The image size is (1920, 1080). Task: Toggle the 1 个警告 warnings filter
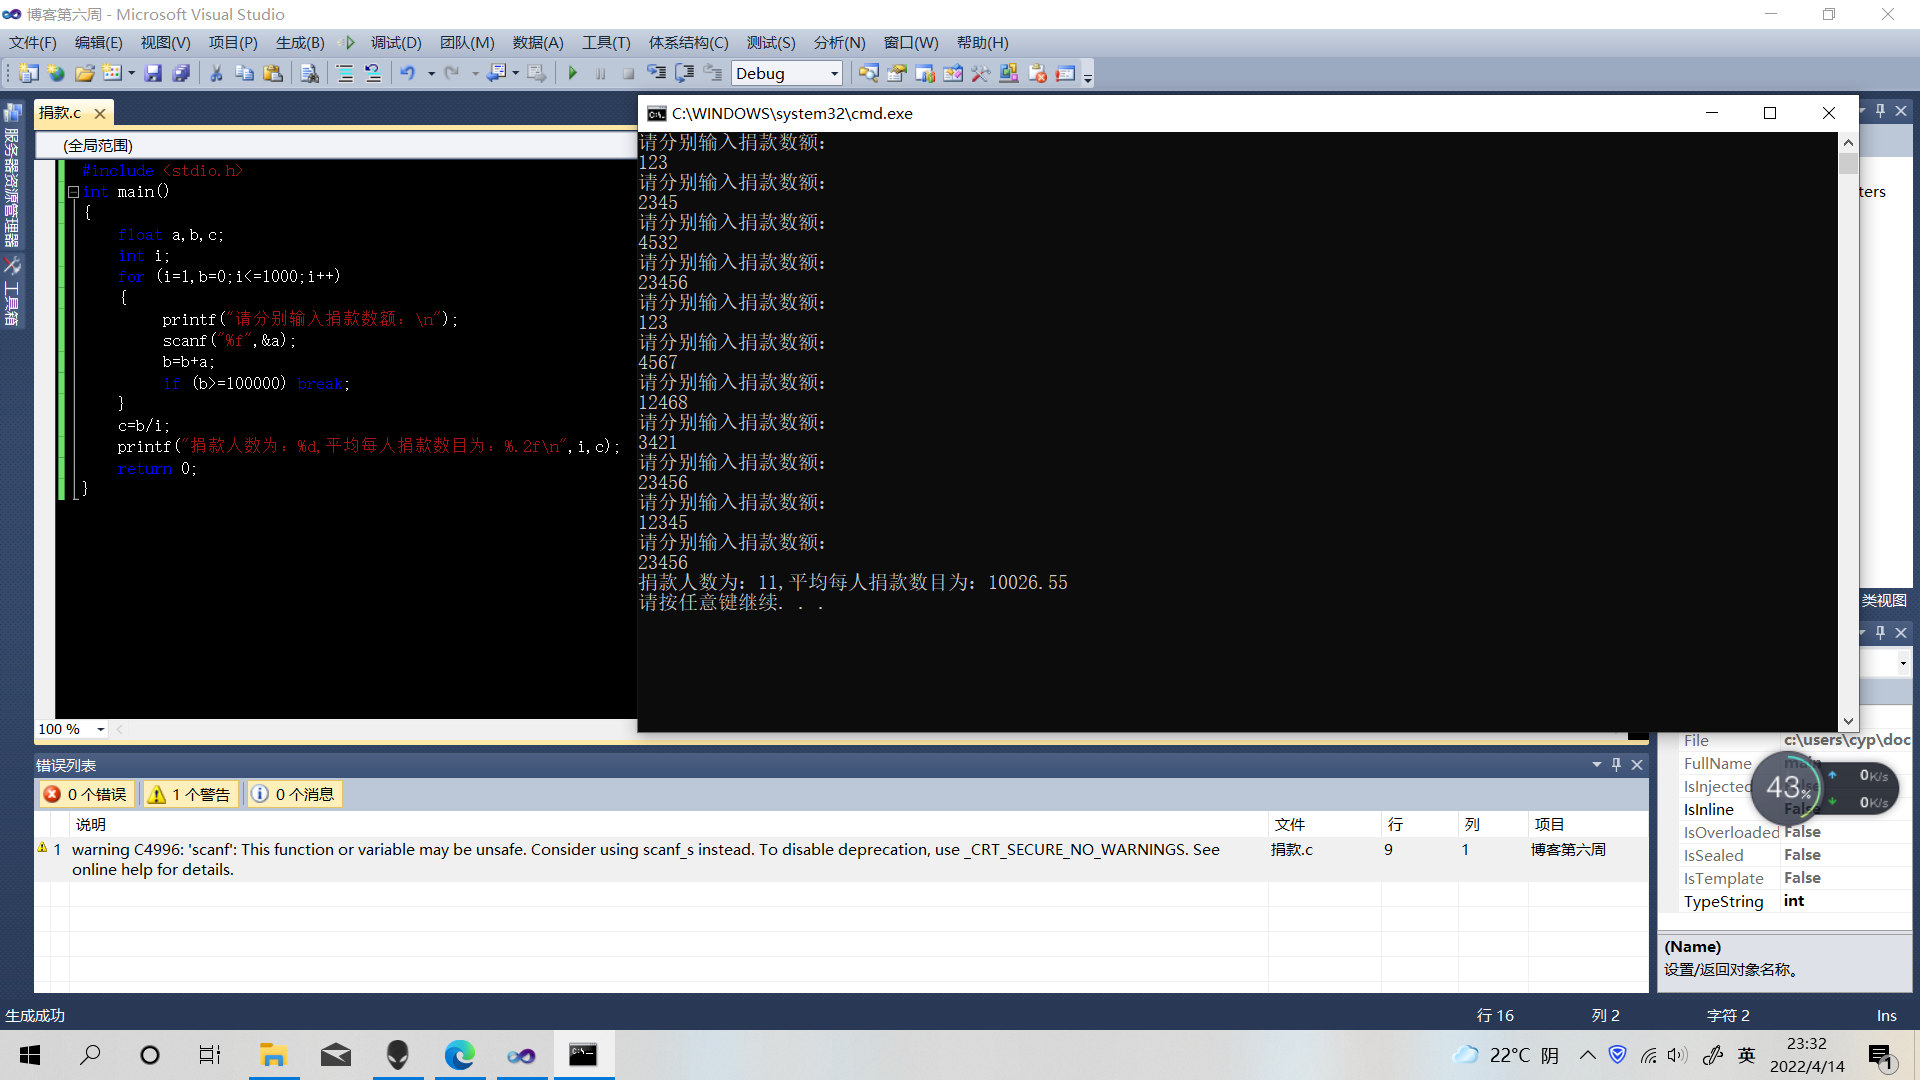click(190, 794)
